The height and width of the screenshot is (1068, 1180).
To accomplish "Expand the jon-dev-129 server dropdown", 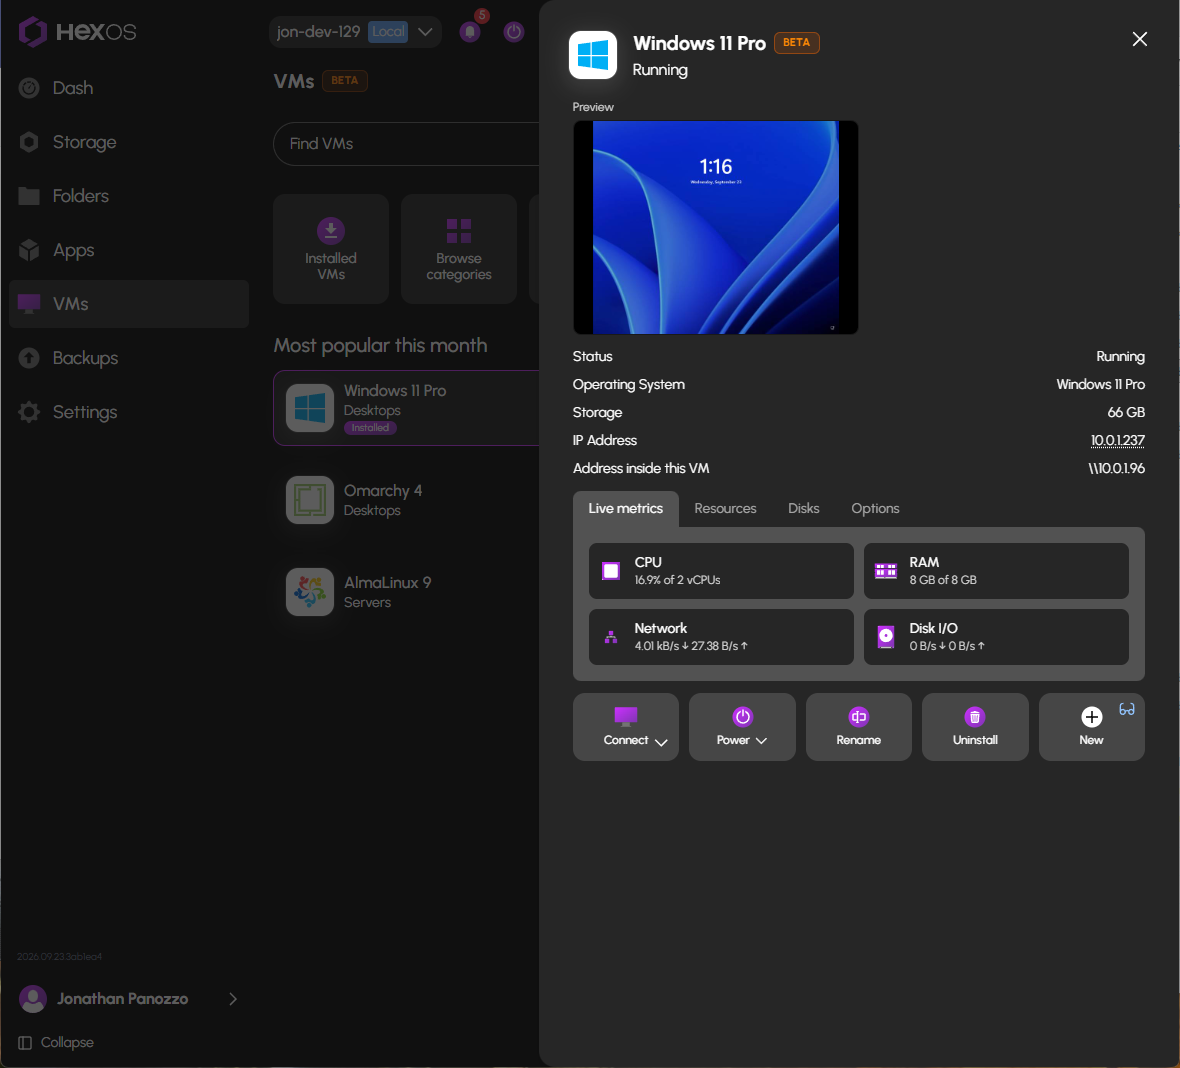I will [425, 32].
